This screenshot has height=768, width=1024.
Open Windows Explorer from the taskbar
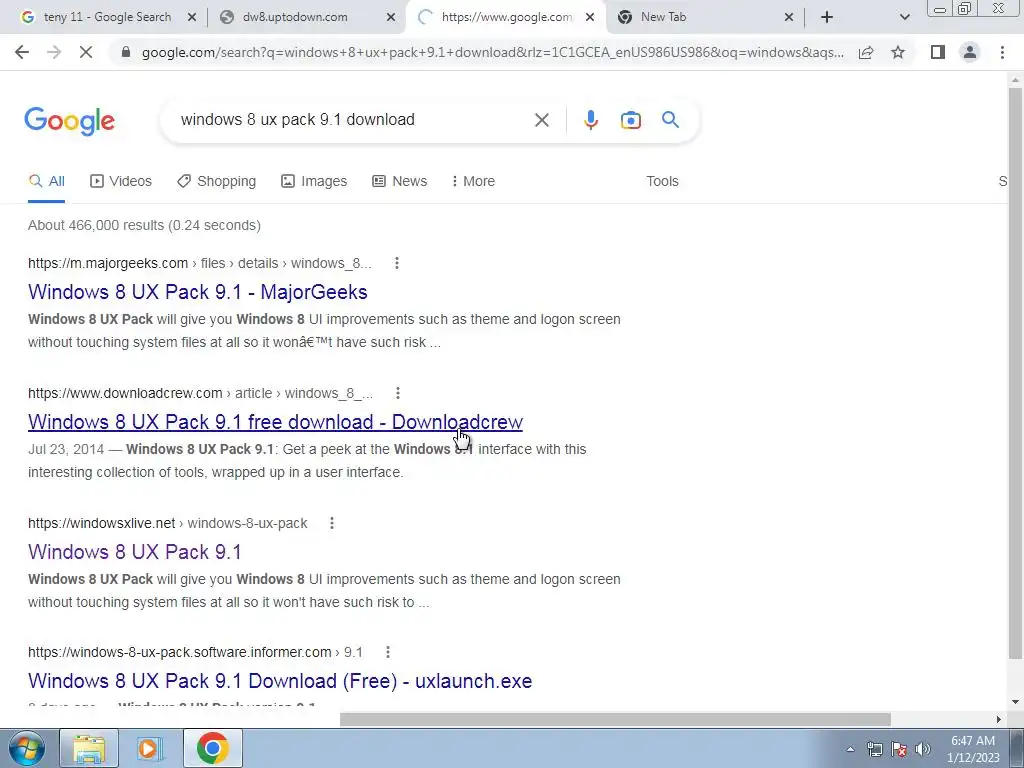coord(89,748)
